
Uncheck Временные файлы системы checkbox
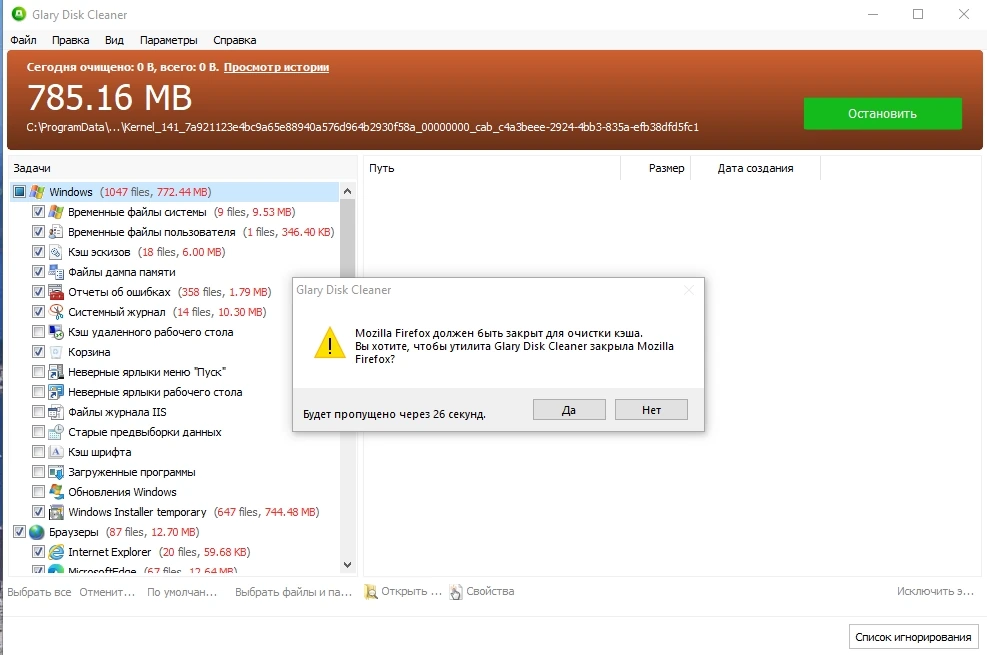click(x=38, y=211)
